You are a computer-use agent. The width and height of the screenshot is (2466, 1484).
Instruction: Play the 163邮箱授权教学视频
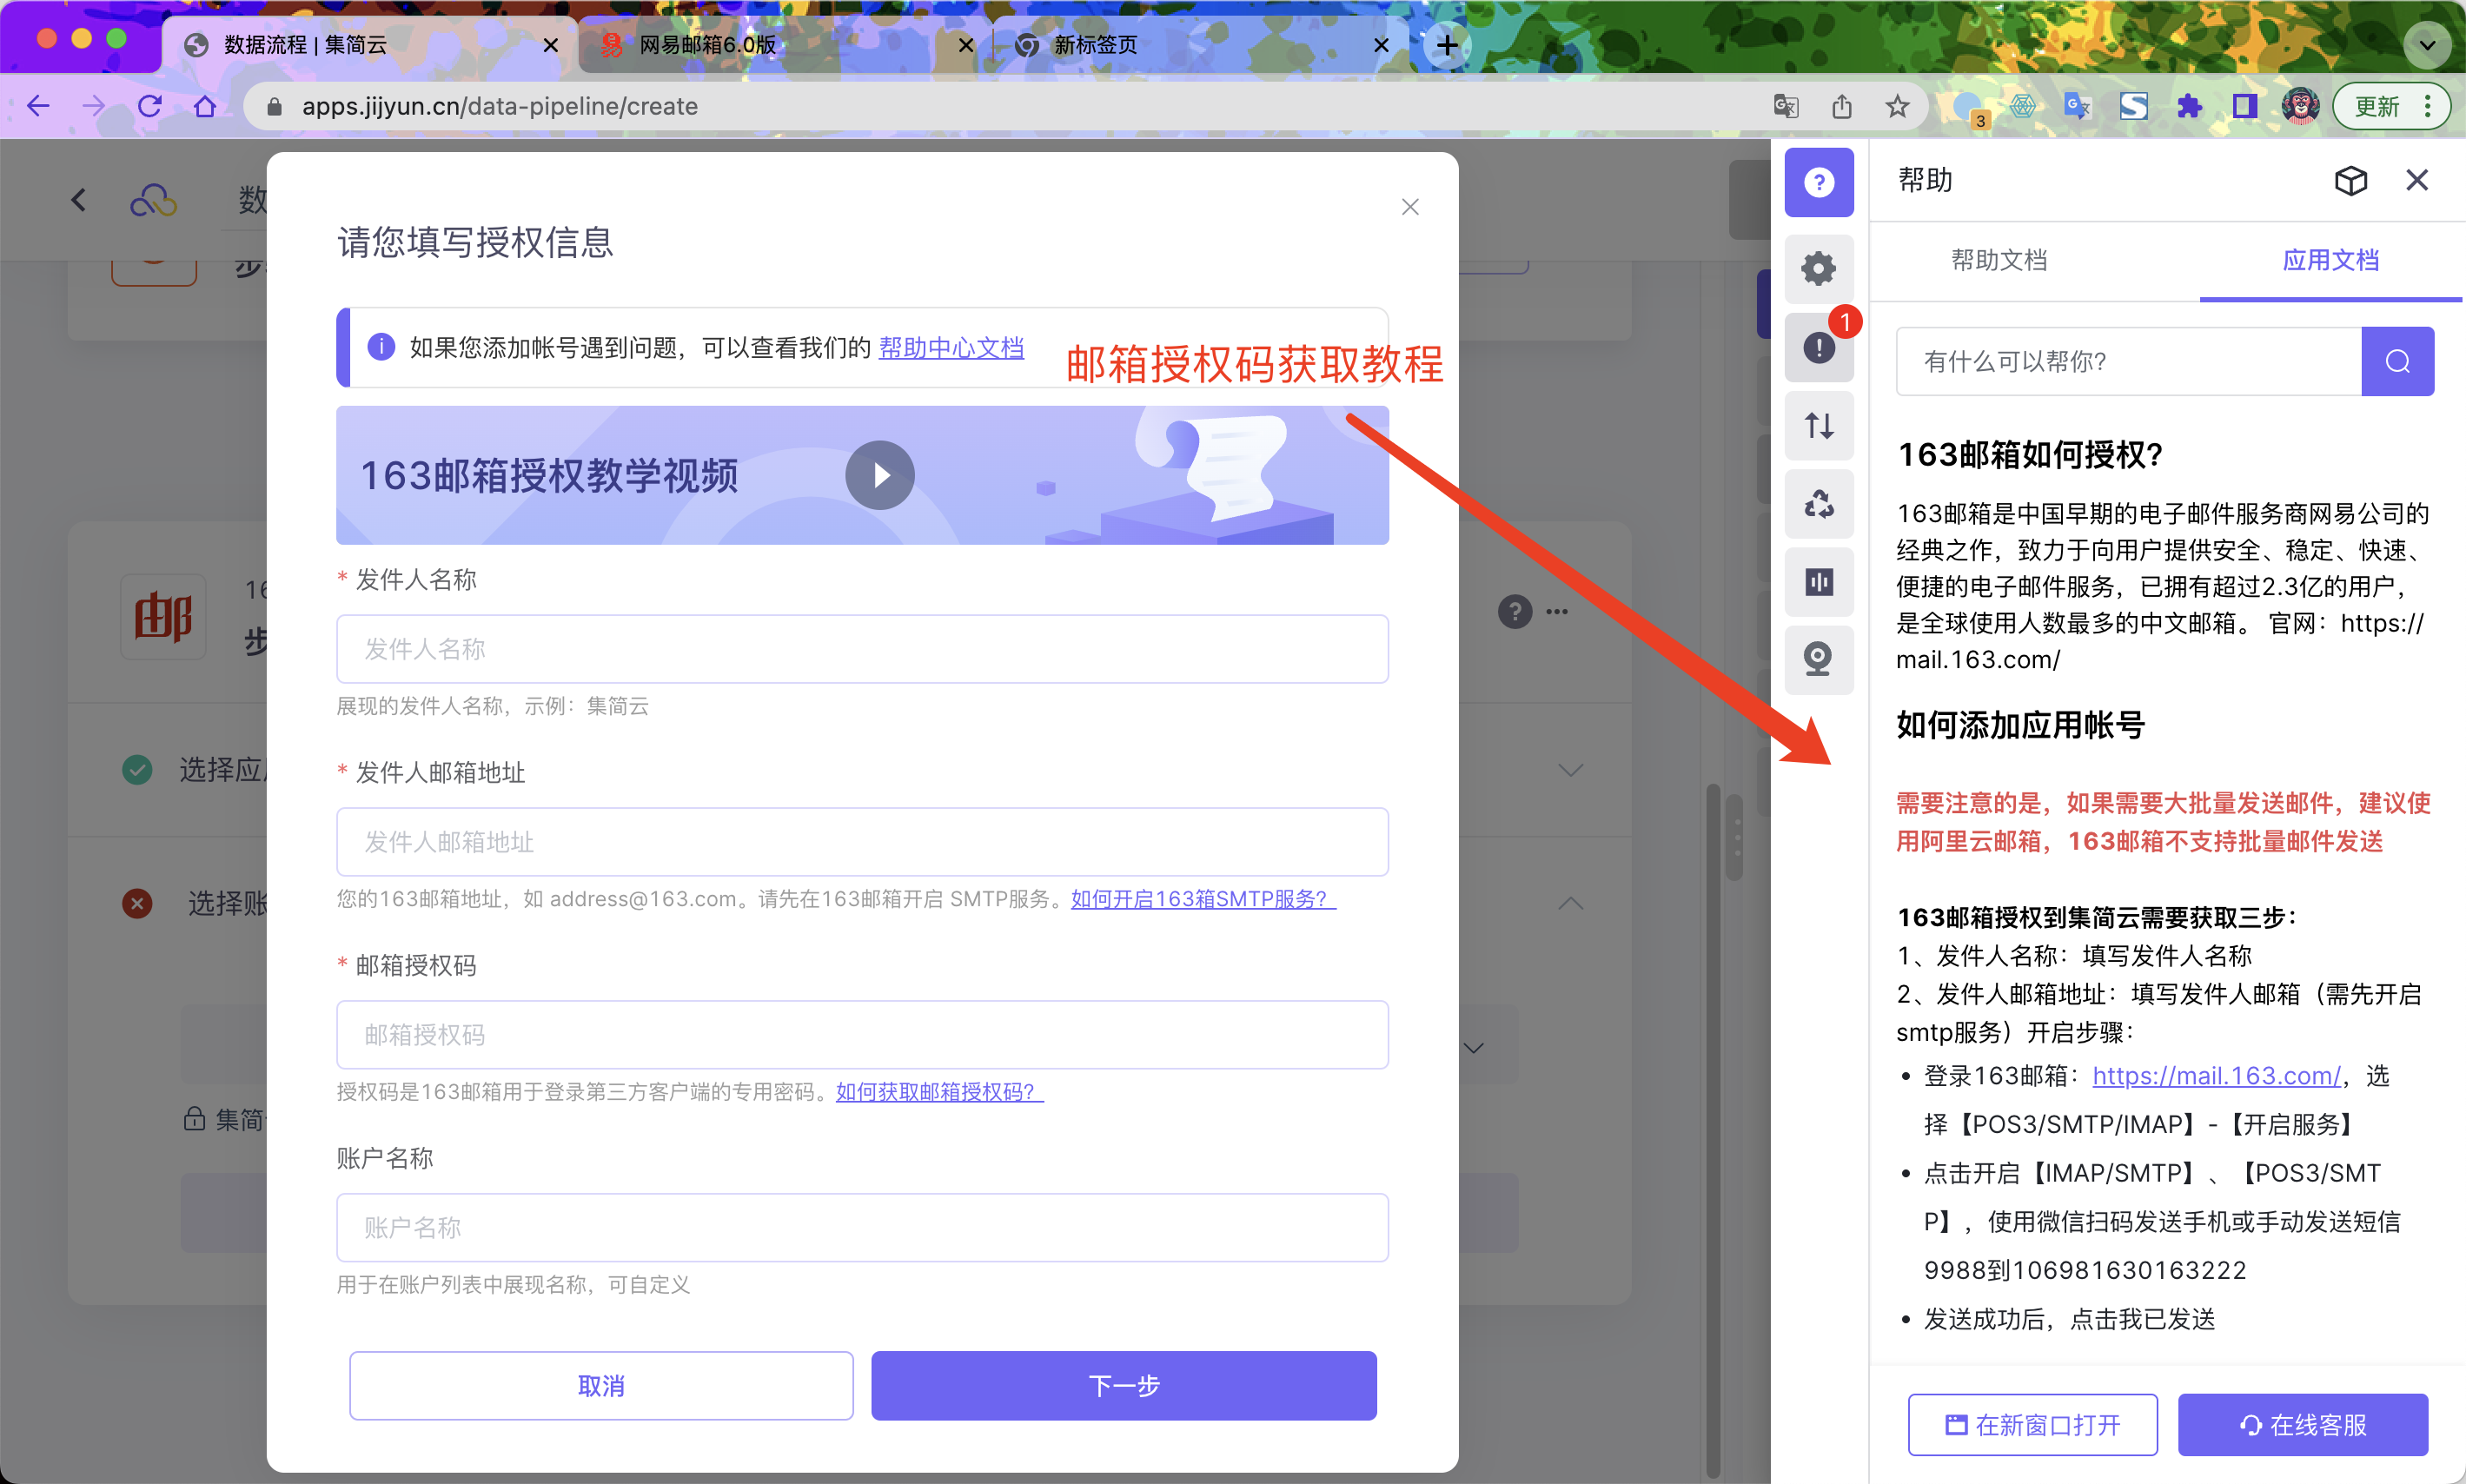879,475
